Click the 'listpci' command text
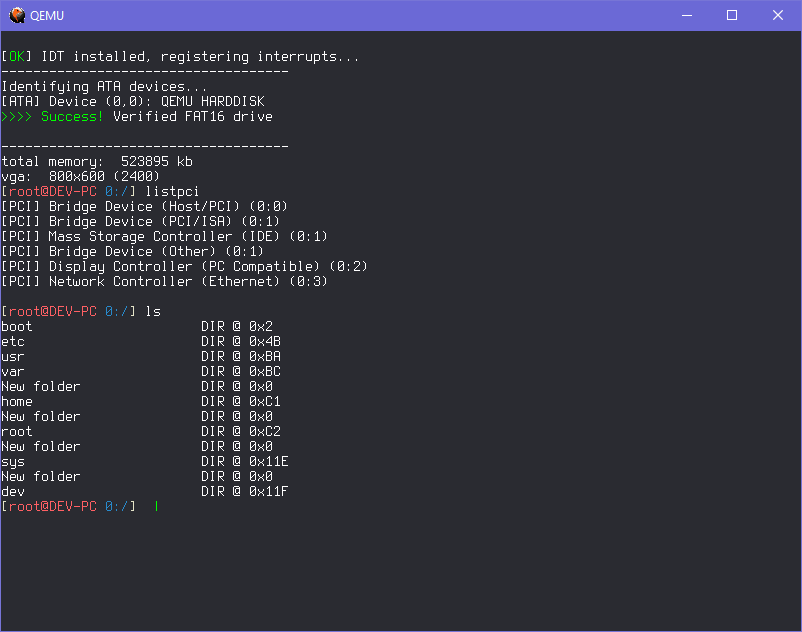The width and height of the screenshot is (802, 632). coord(172,192)
